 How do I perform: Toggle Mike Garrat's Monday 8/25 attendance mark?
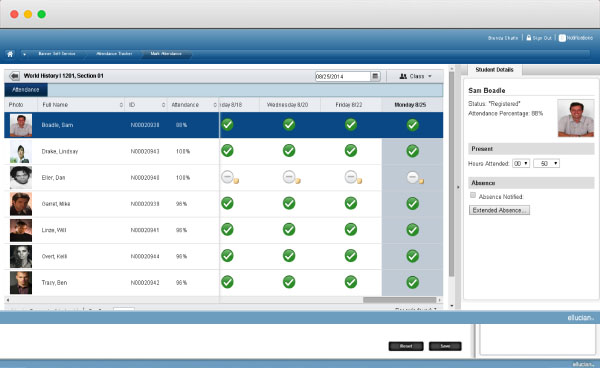(x=412, y=204)
